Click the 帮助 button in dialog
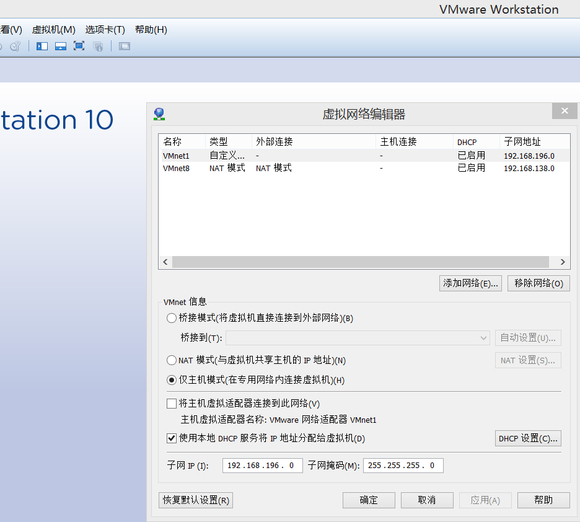The height and width of the screenshot is (522, 580). click(543, 500)
